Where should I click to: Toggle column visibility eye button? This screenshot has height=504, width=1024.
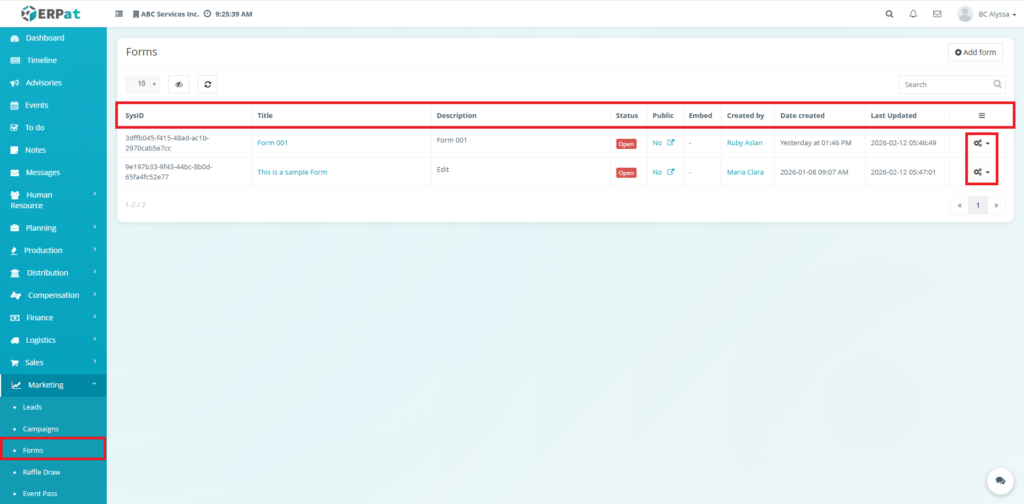tap(179, 85)
